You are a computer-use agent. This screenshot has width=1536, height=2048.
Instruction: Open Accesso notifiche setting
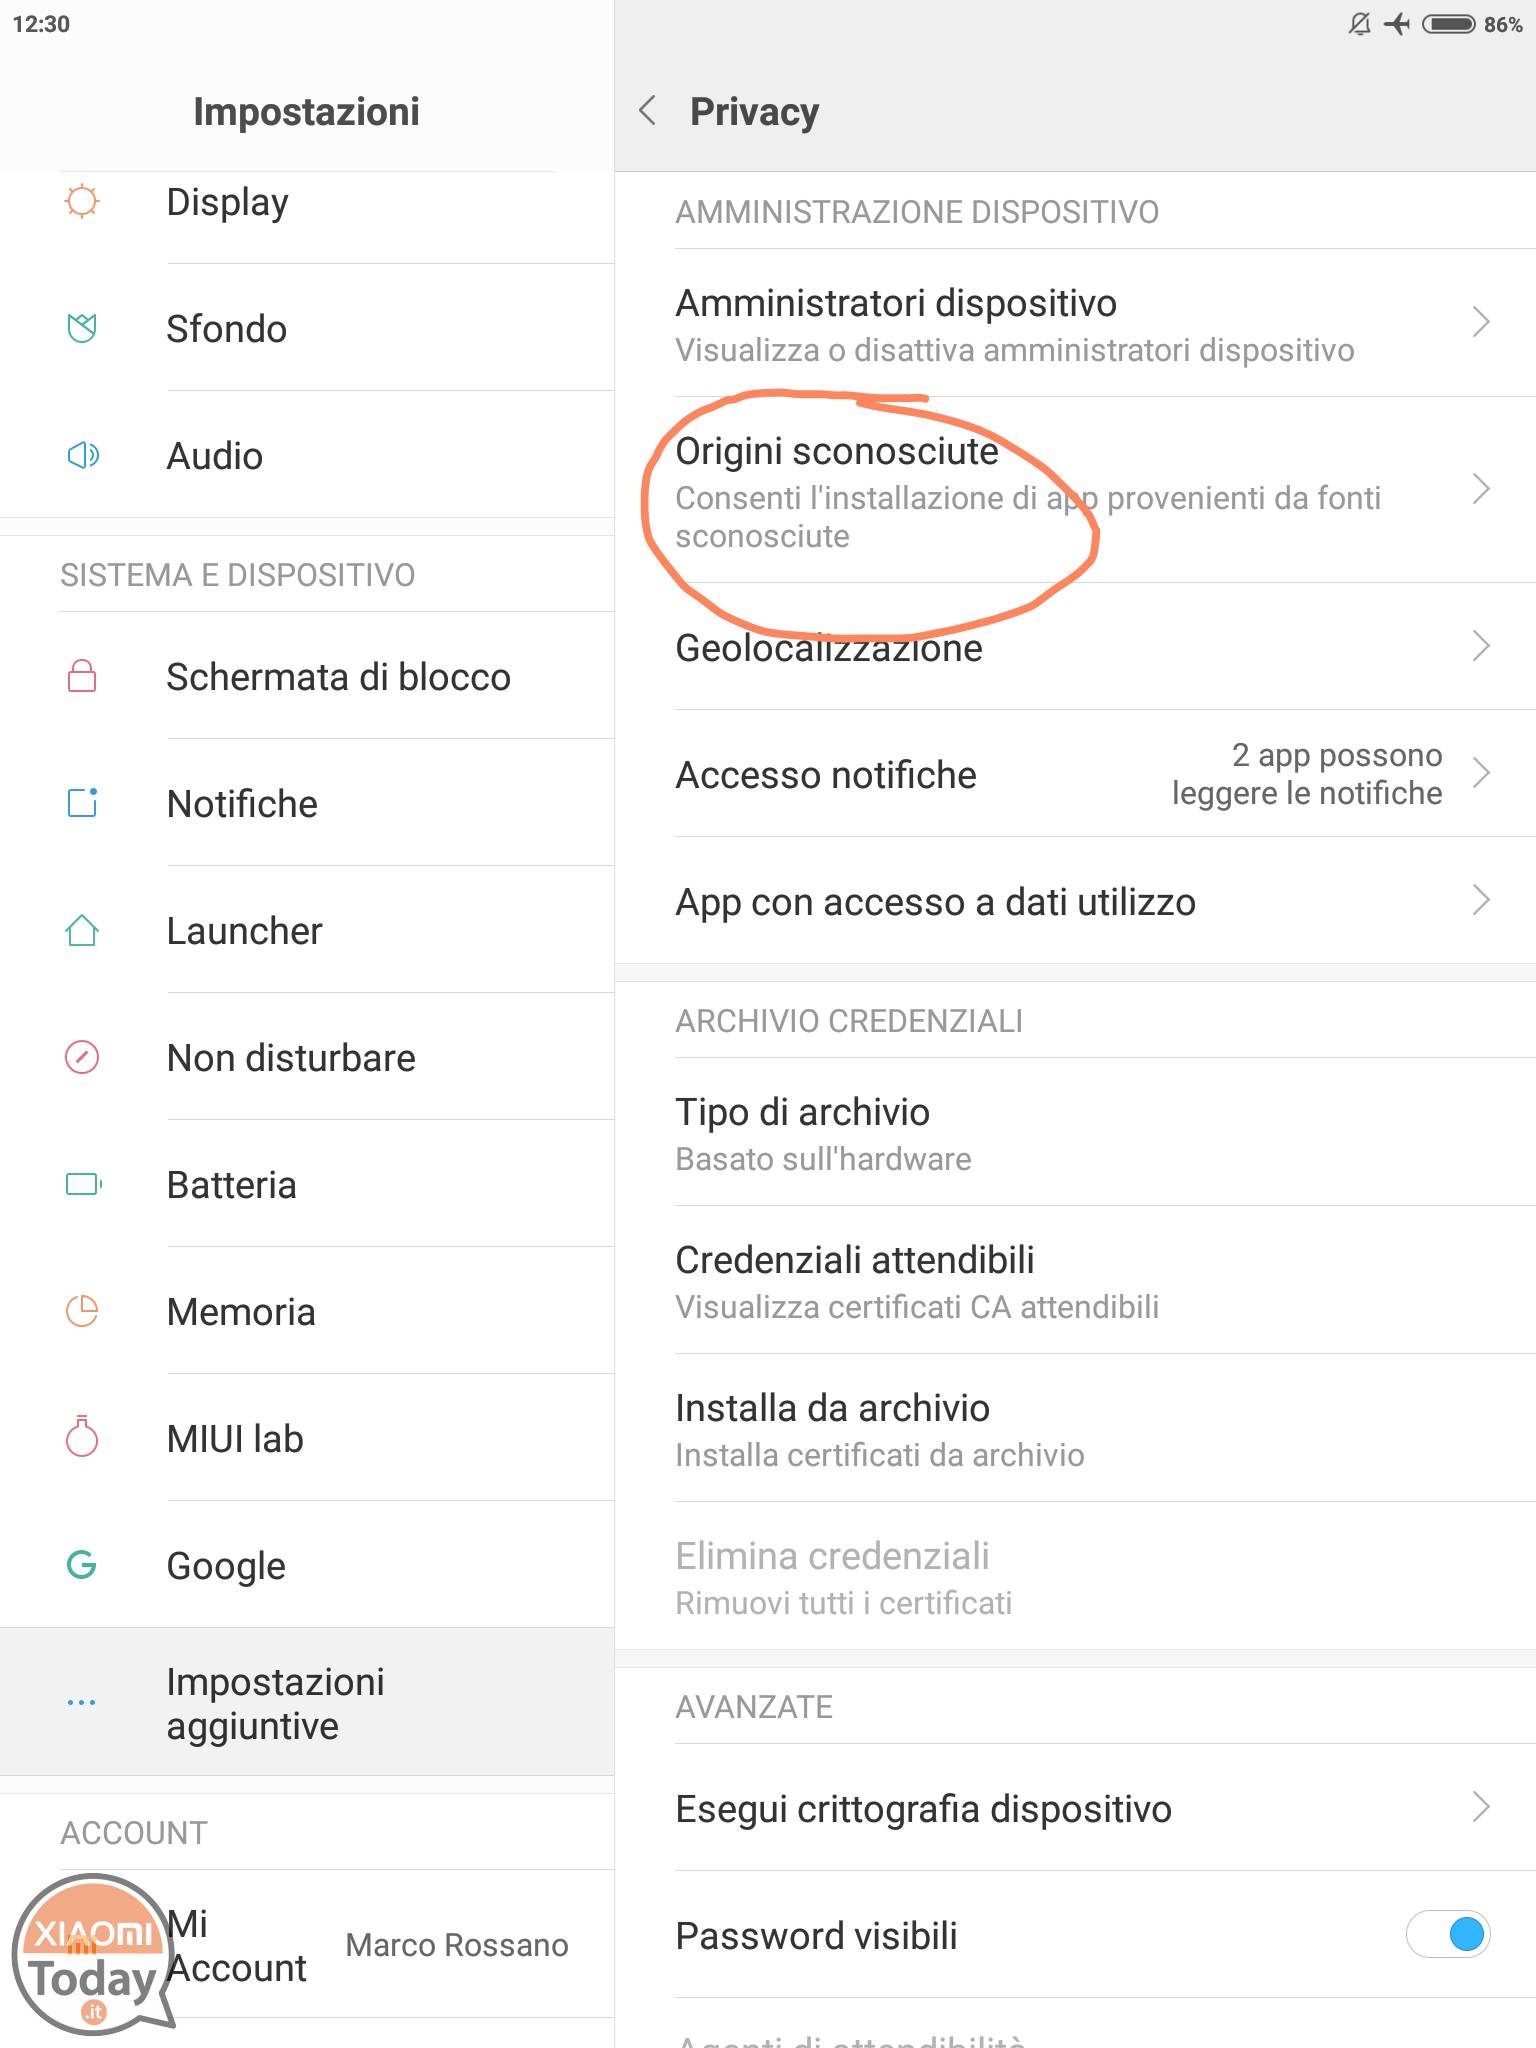(x=1075, y=774)
